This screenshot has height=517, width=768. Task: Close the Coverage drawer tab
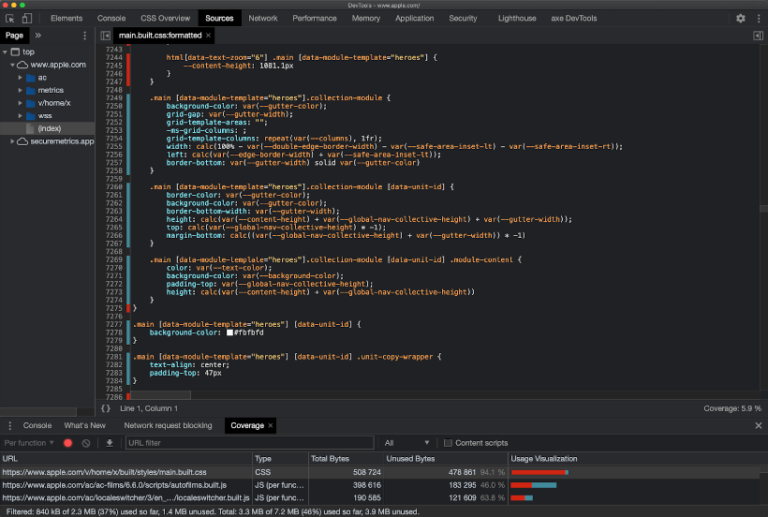(x=271, y=426)
